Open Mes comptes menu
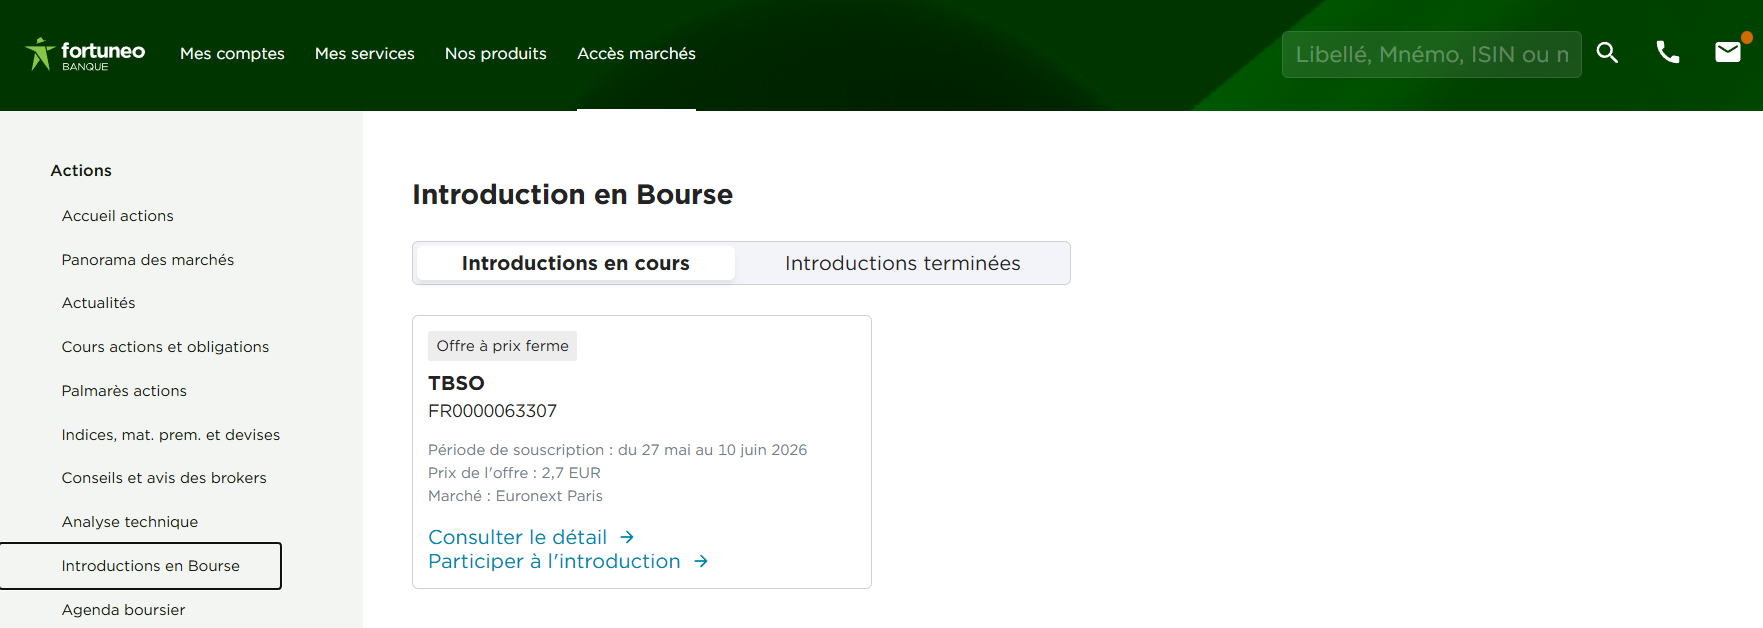This screenshot has width=1763, height=628. point(232,54)
